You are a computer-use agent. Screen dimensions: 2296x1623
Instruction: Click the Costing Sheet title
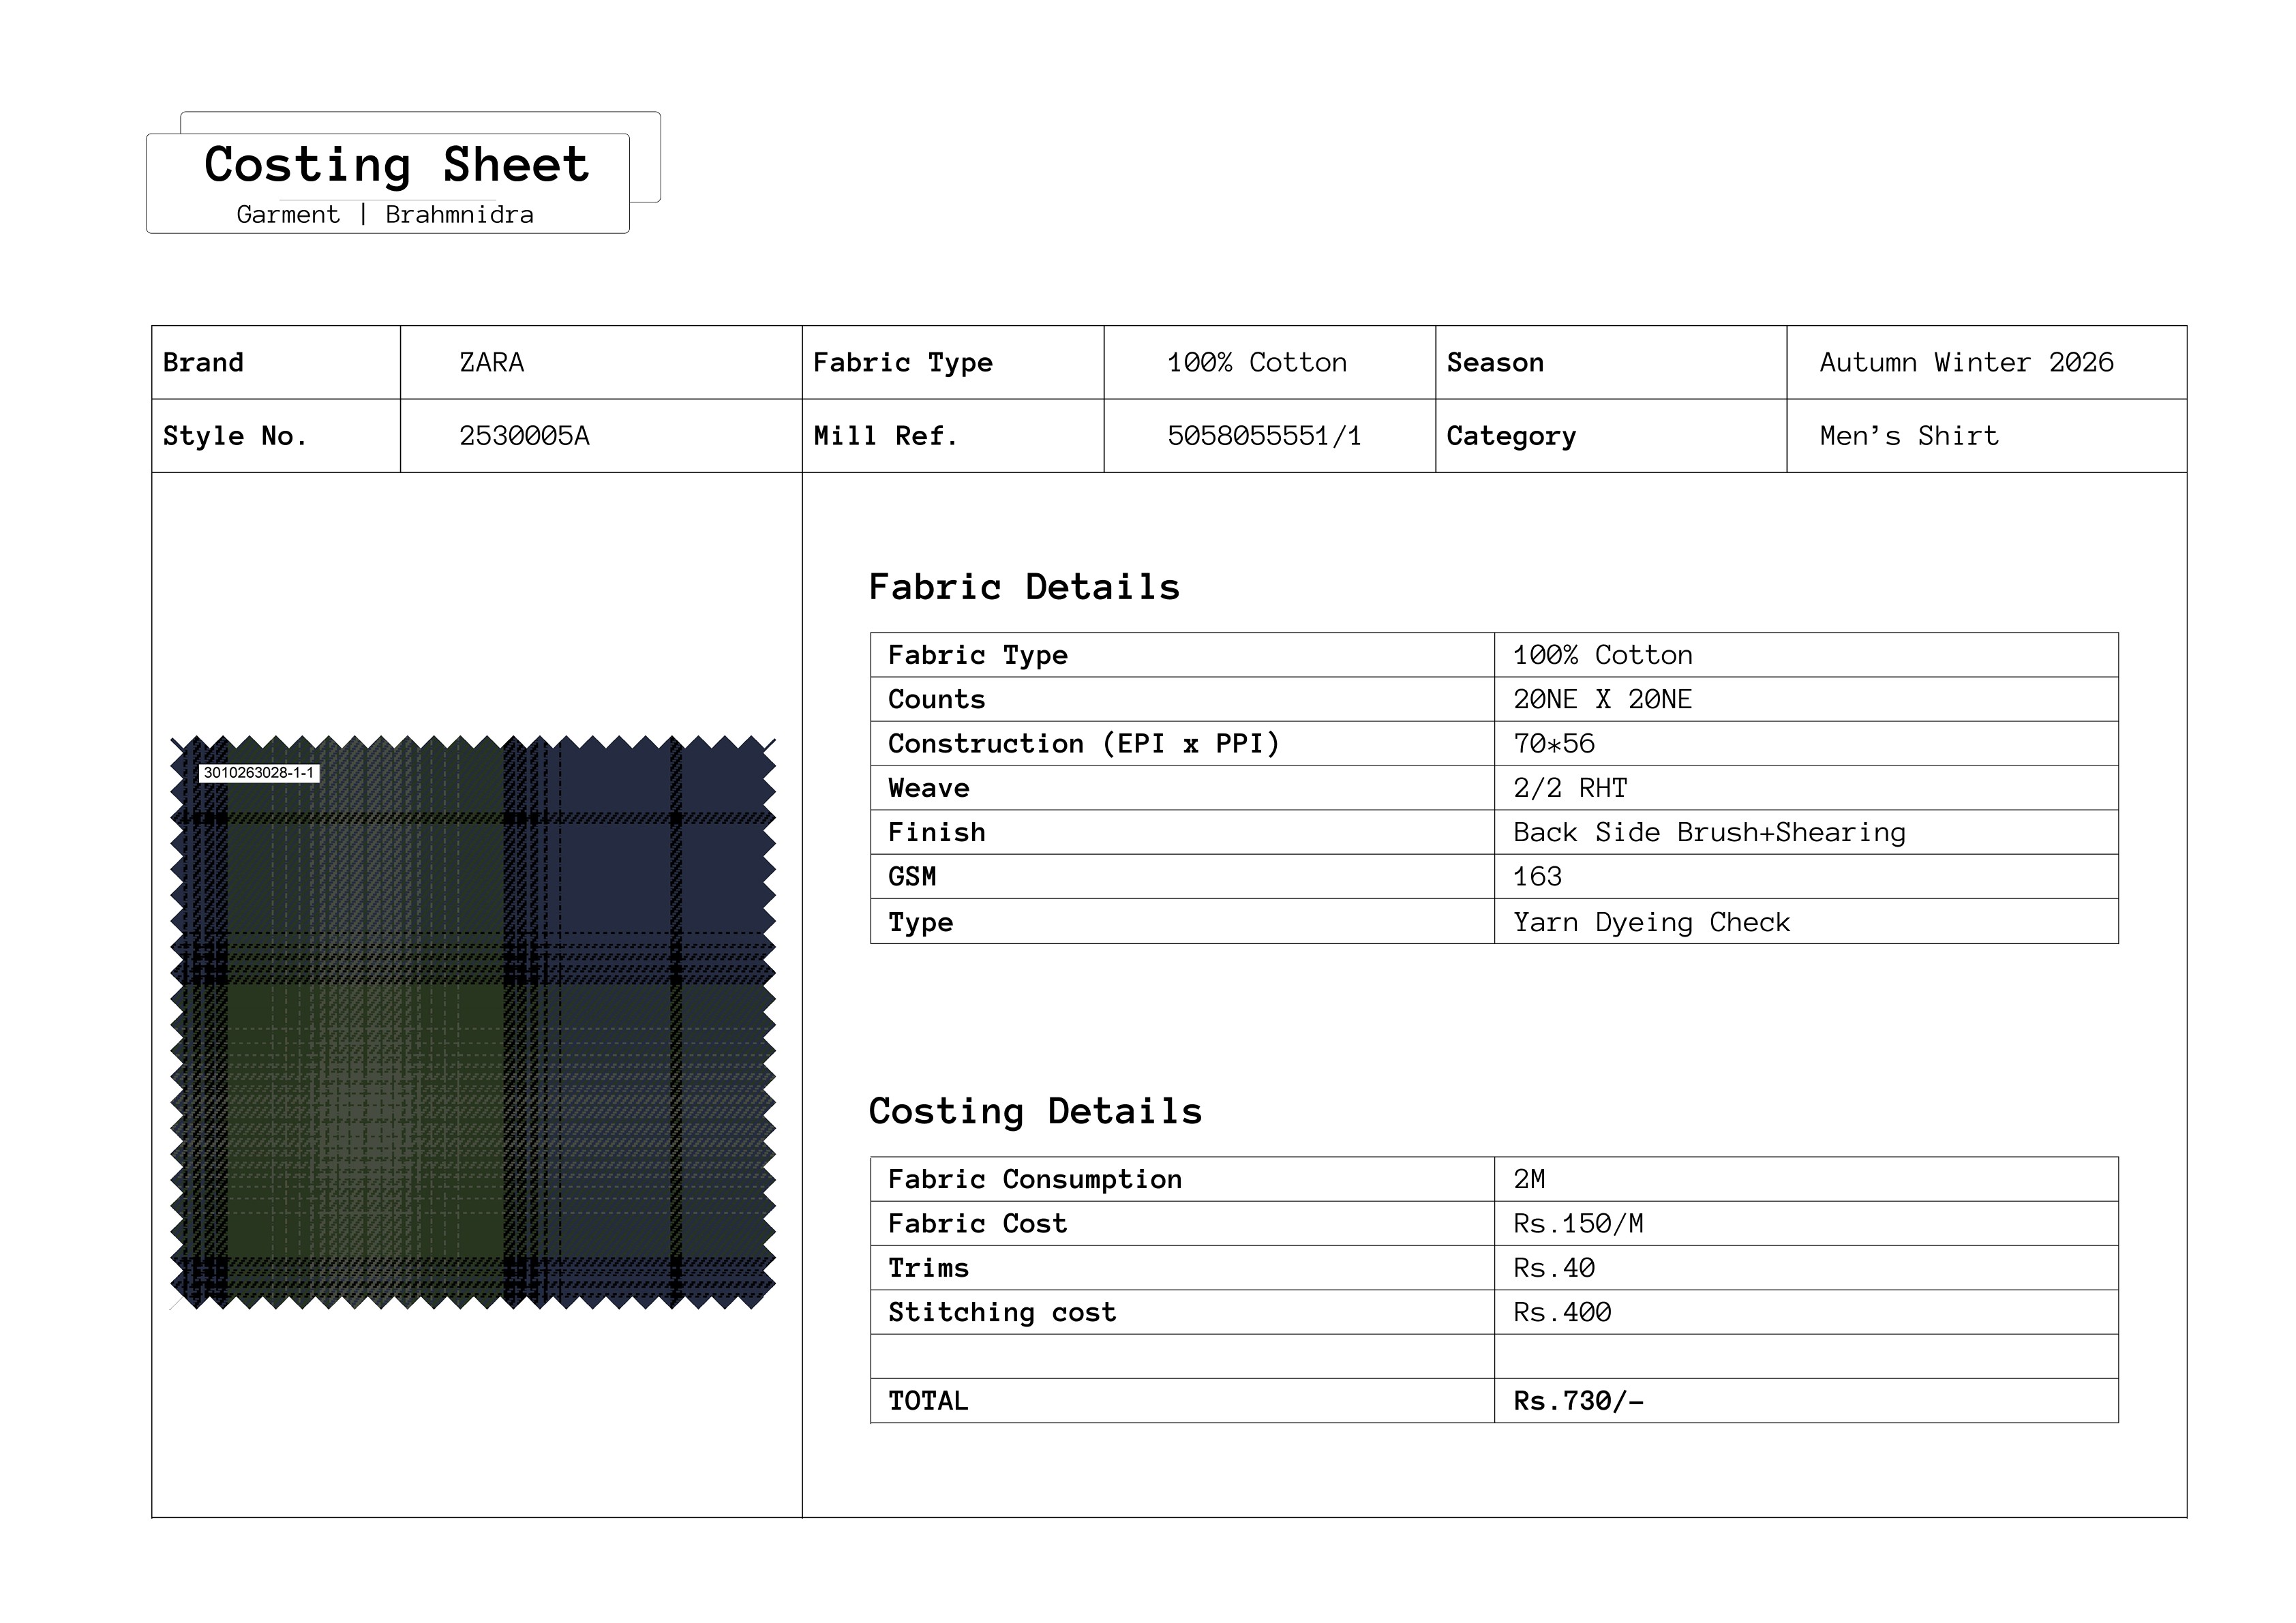coord(396,165)
